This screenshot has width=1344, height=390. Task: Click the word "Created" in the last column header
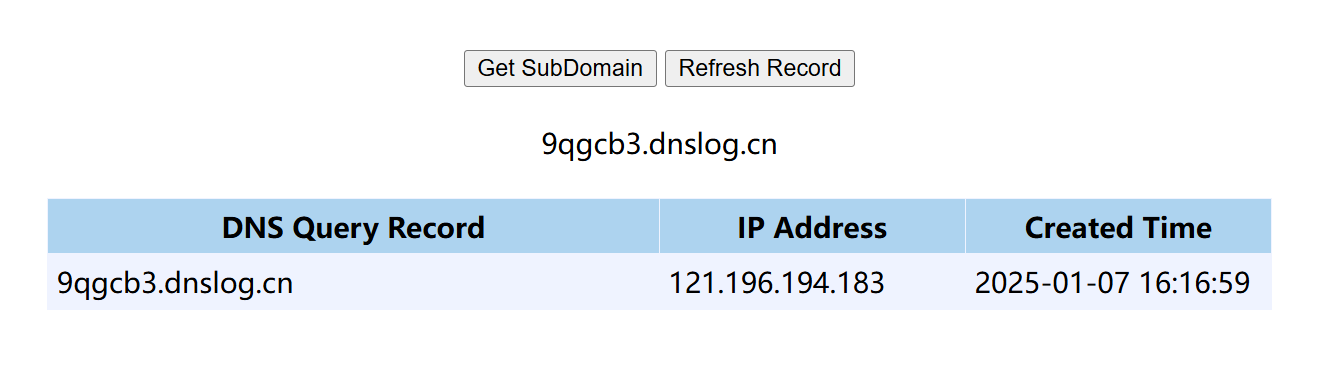[x=1080, y=228]
